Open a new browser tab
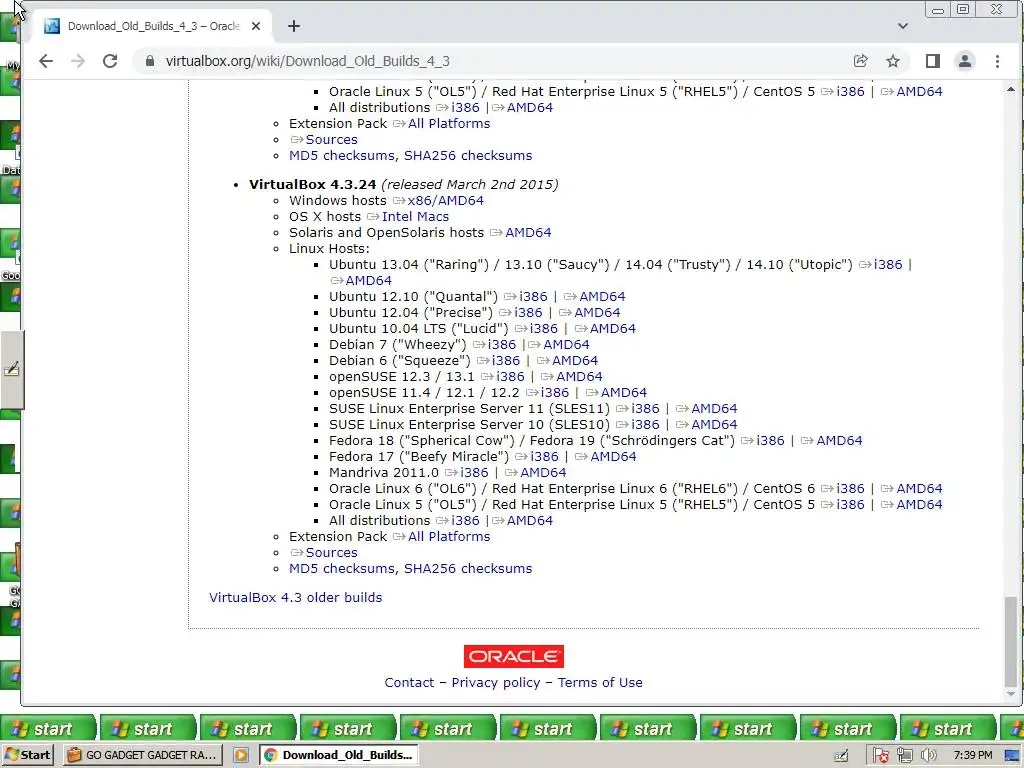 tap(294, 26)
